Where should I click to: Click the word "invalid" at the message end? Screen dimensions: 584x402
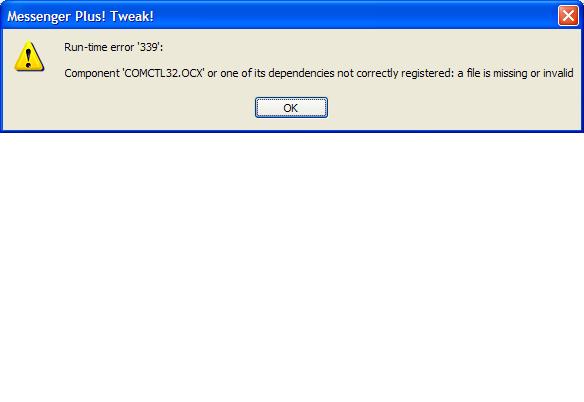click(x=558, y=73)
